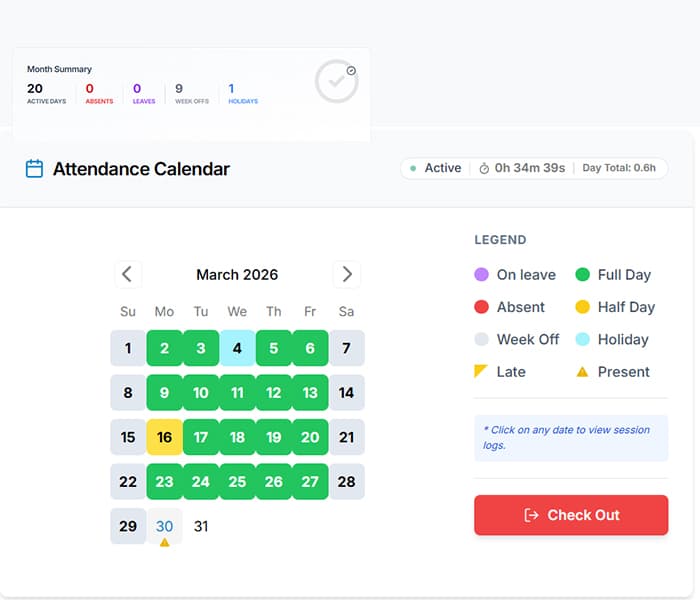
Task: Select March 5 on the calendar
Action: coord(274,348)
